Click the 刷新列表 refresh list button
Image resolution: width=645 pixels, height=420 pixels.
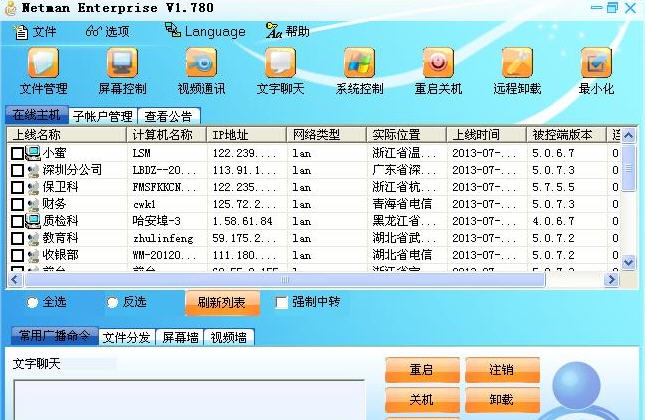(222, 303)
